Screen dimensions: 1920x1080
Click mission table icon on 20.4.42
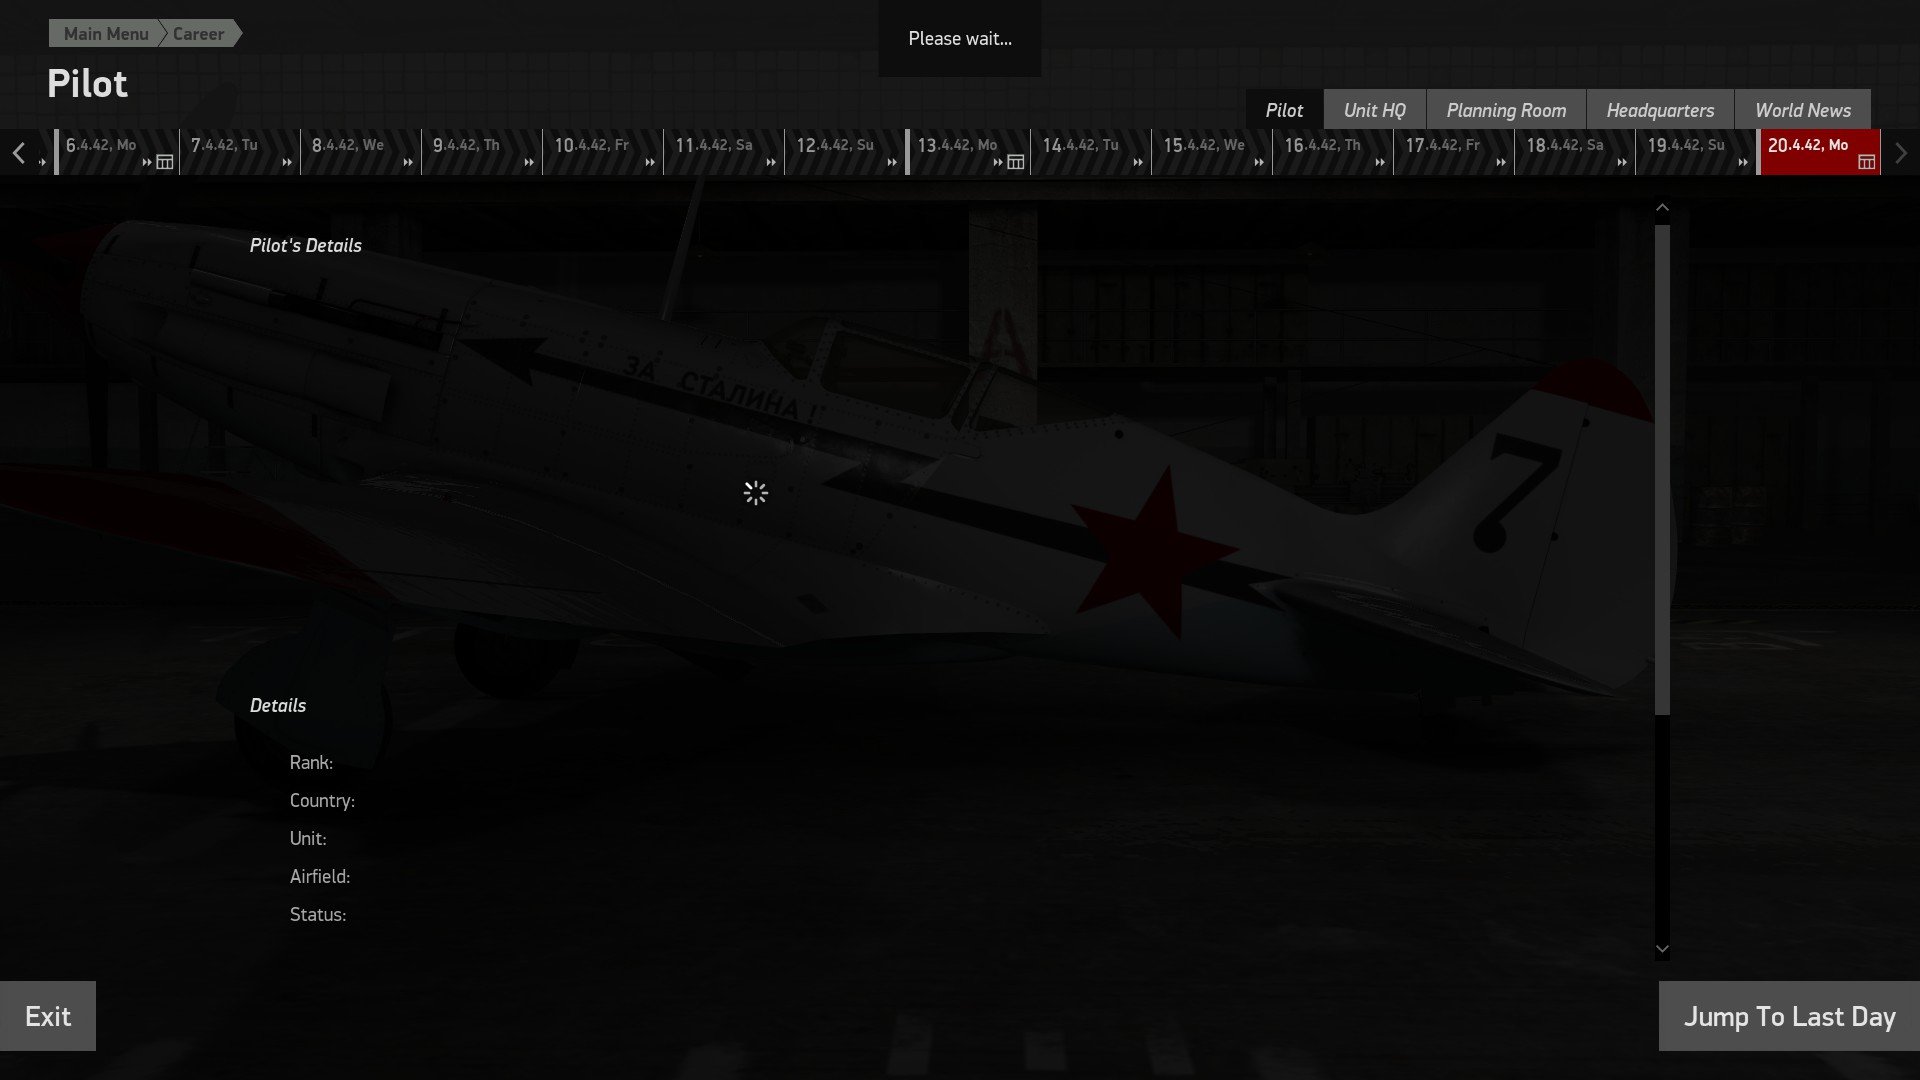pyautogui.click(x=1866, y=162)
